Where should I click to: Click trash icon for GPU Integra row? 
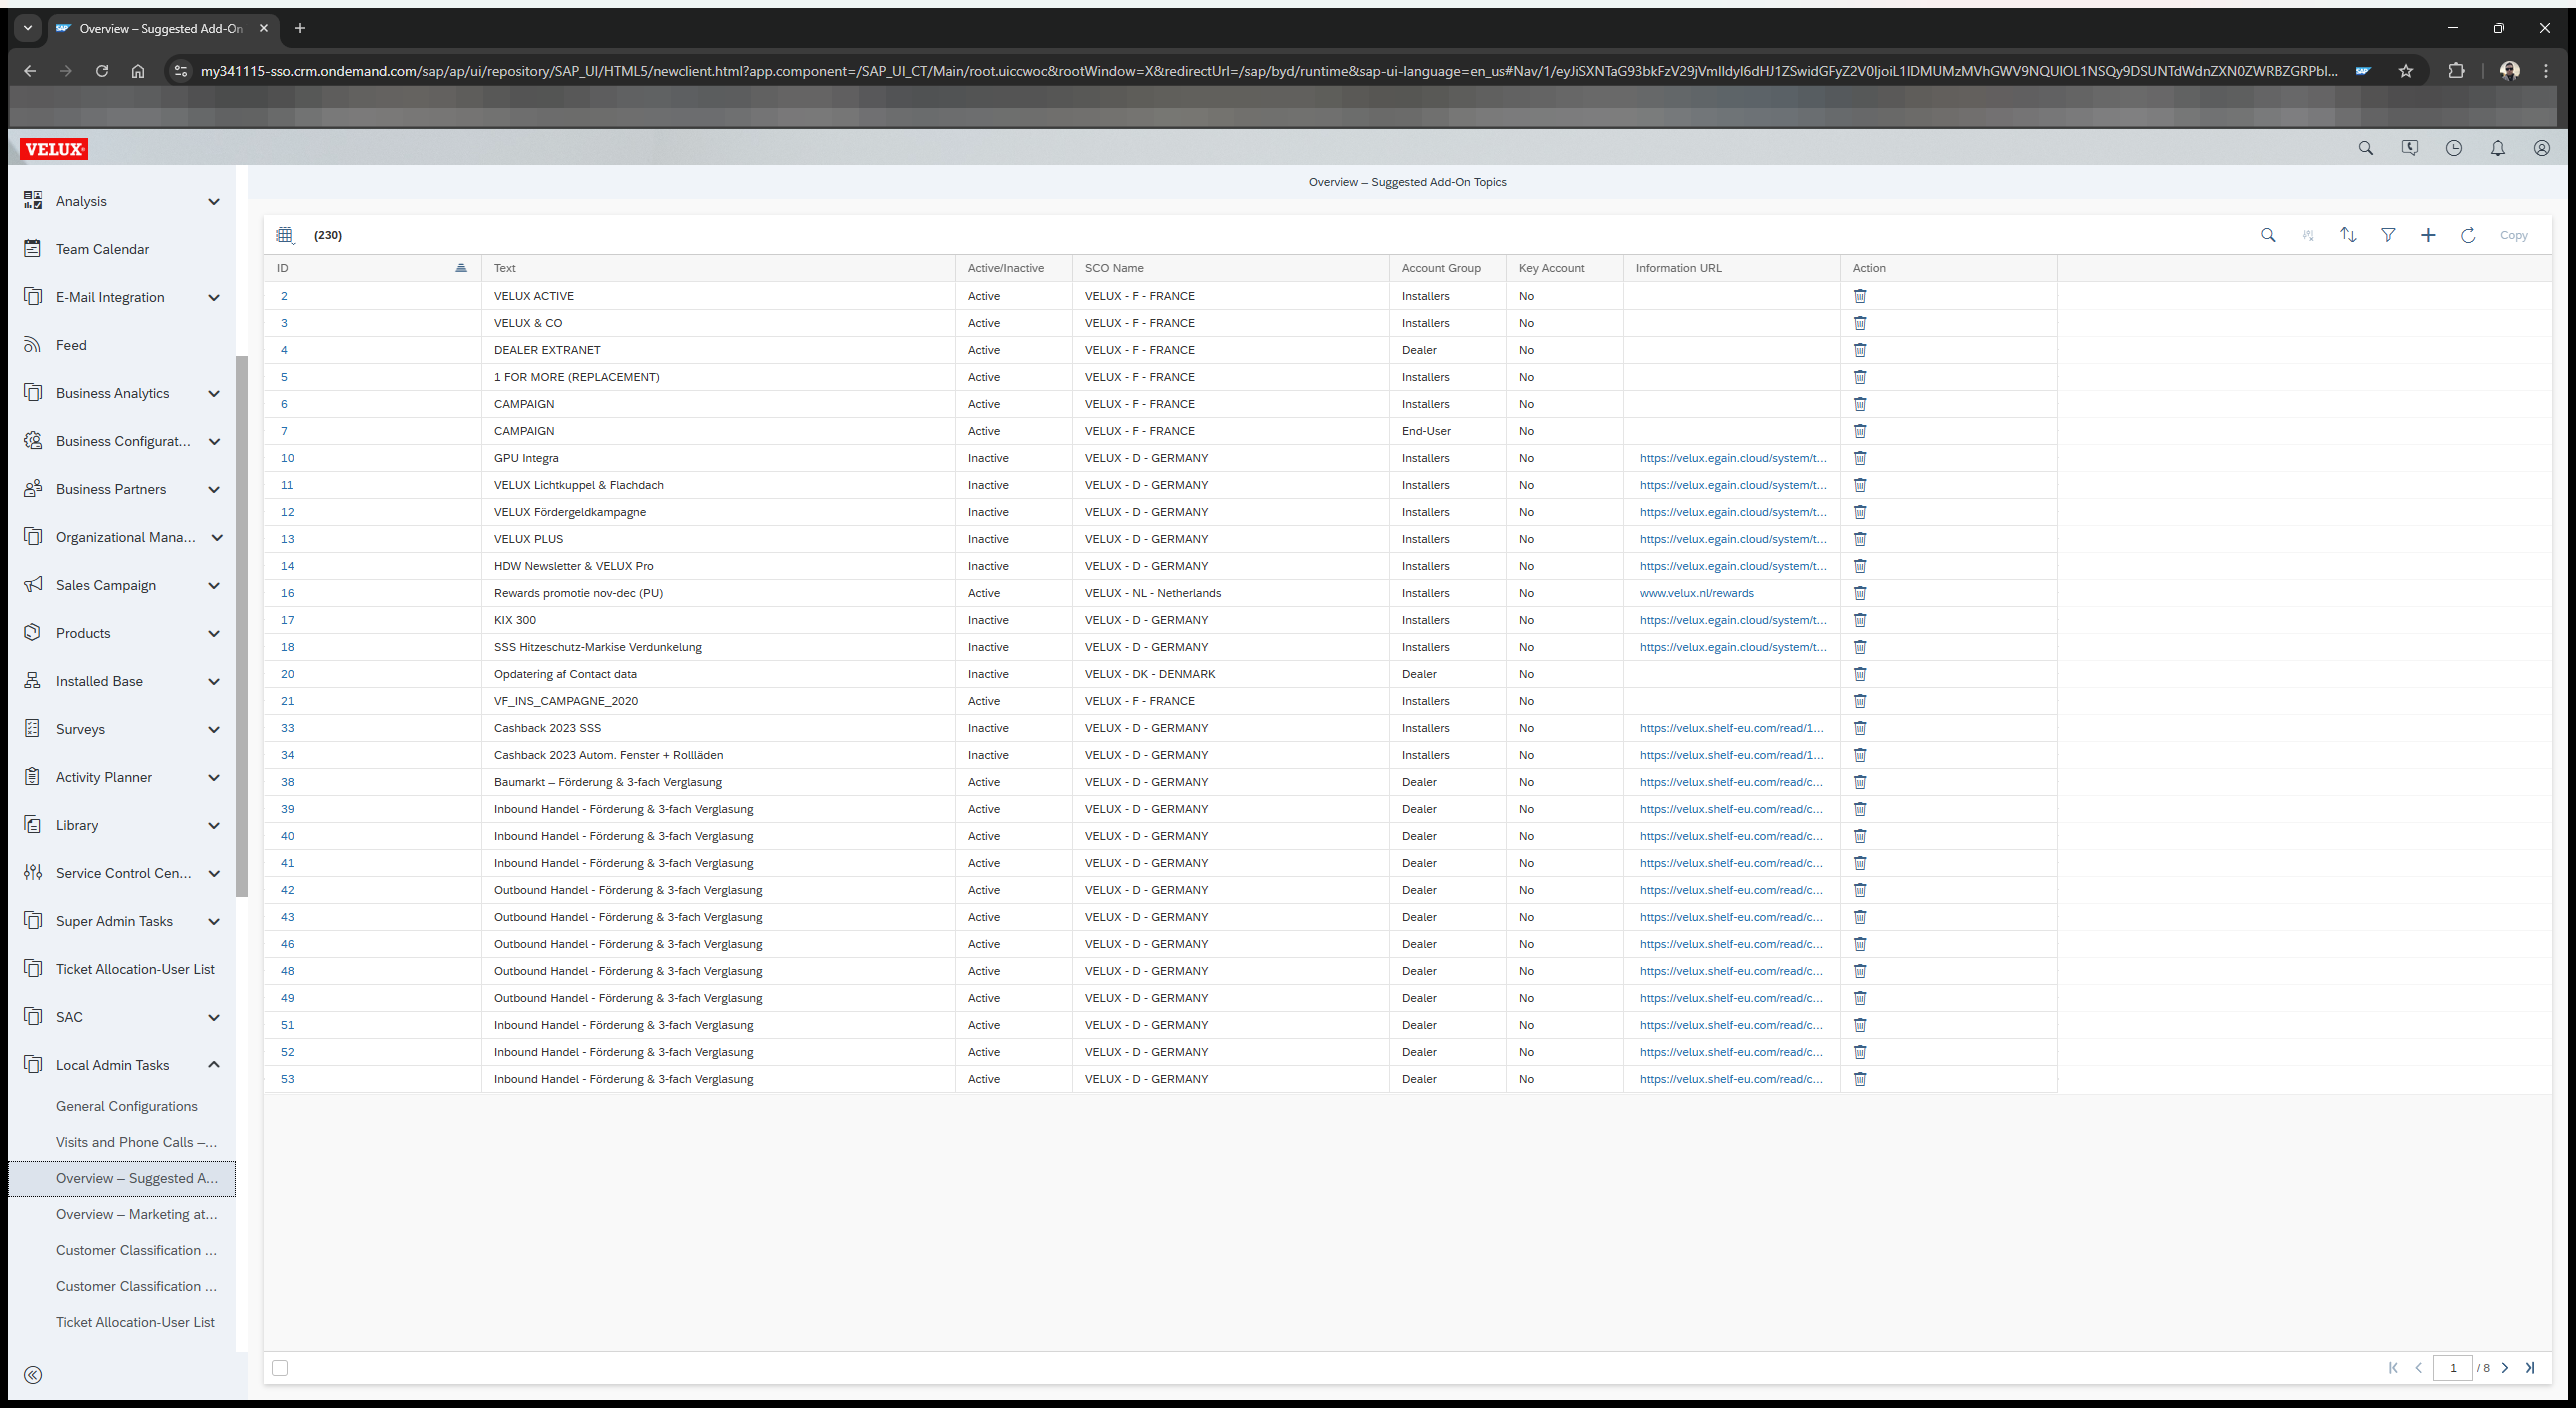tap(1860, 458)
